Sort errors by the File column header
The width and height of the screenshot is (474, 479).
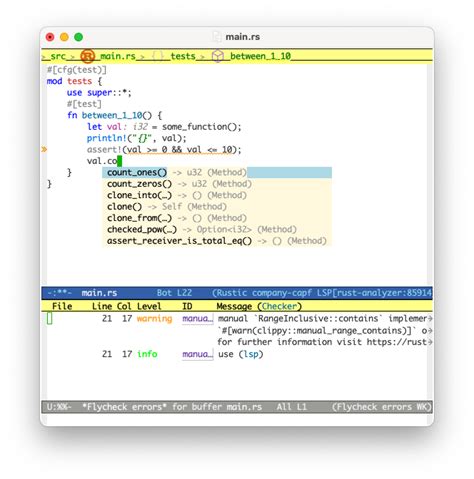(x=62, y=306)
